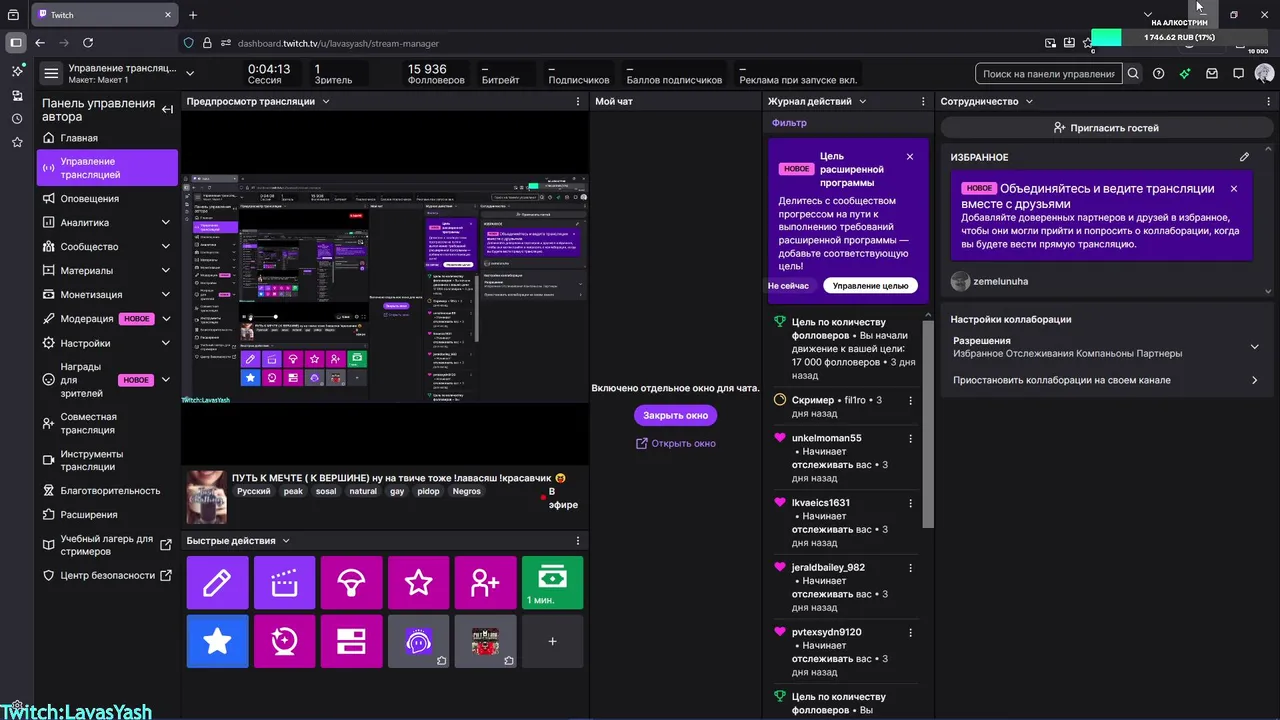Collapse the creator dashboard sidebar
The width and height of the screenshot is (1280, 720).
click(x=167, y=110)
